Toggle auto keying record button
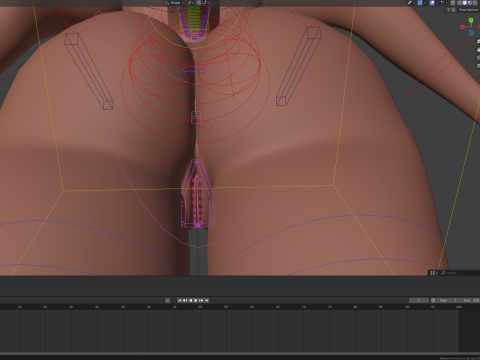The width and height of the screenshot is (480, 360). 167,300
